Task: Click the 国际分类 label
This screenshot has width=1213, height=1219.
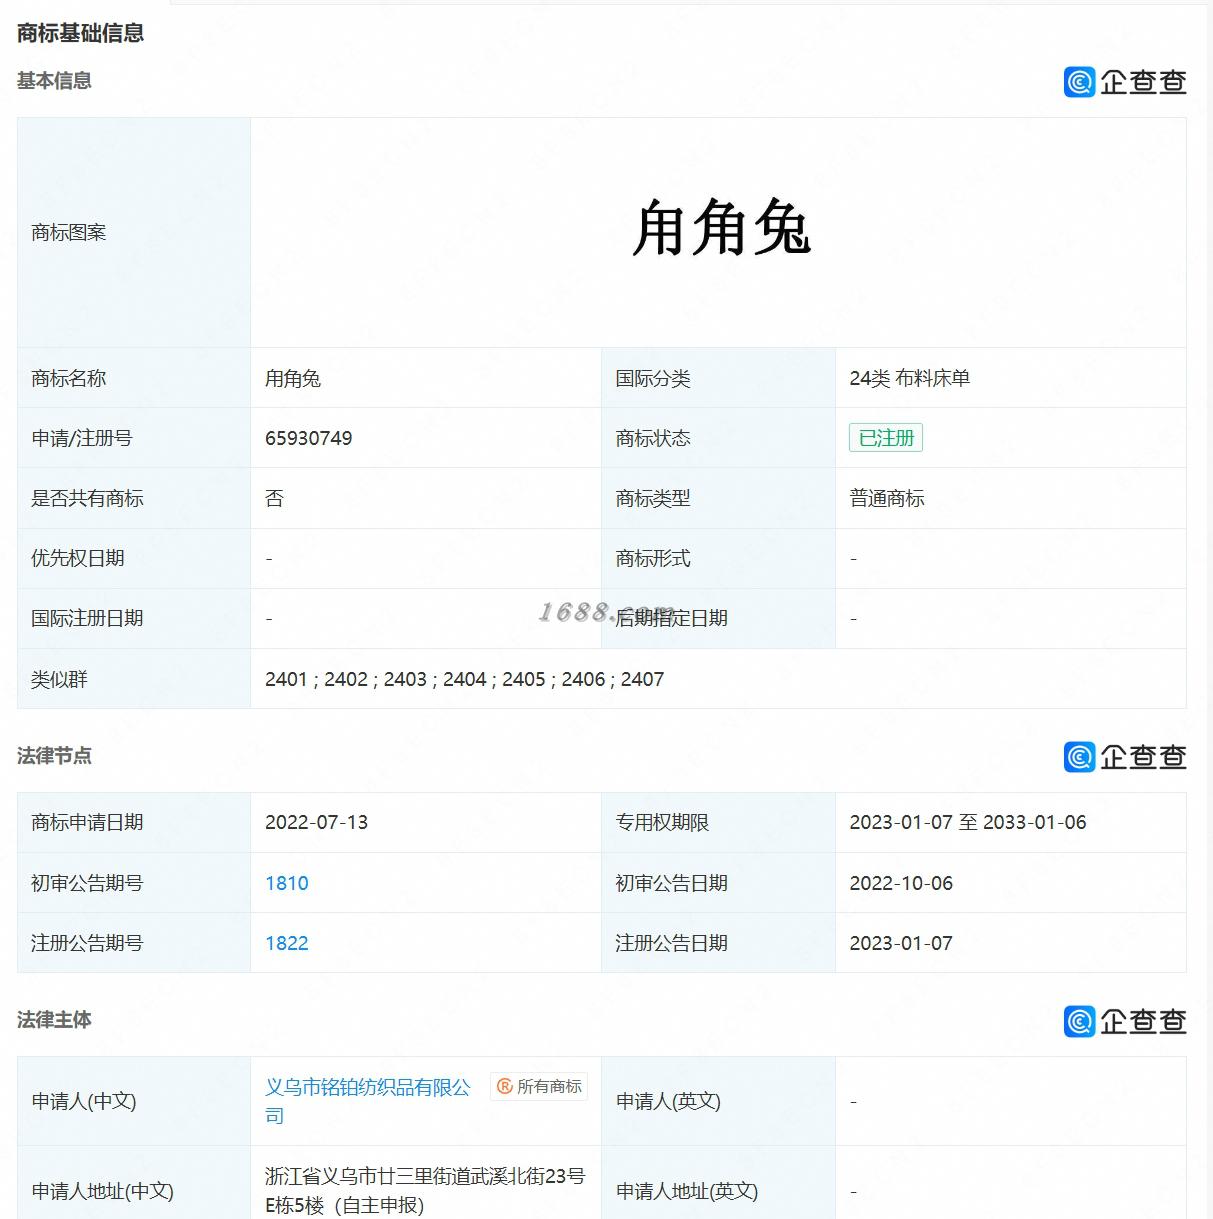Action: 653,378
